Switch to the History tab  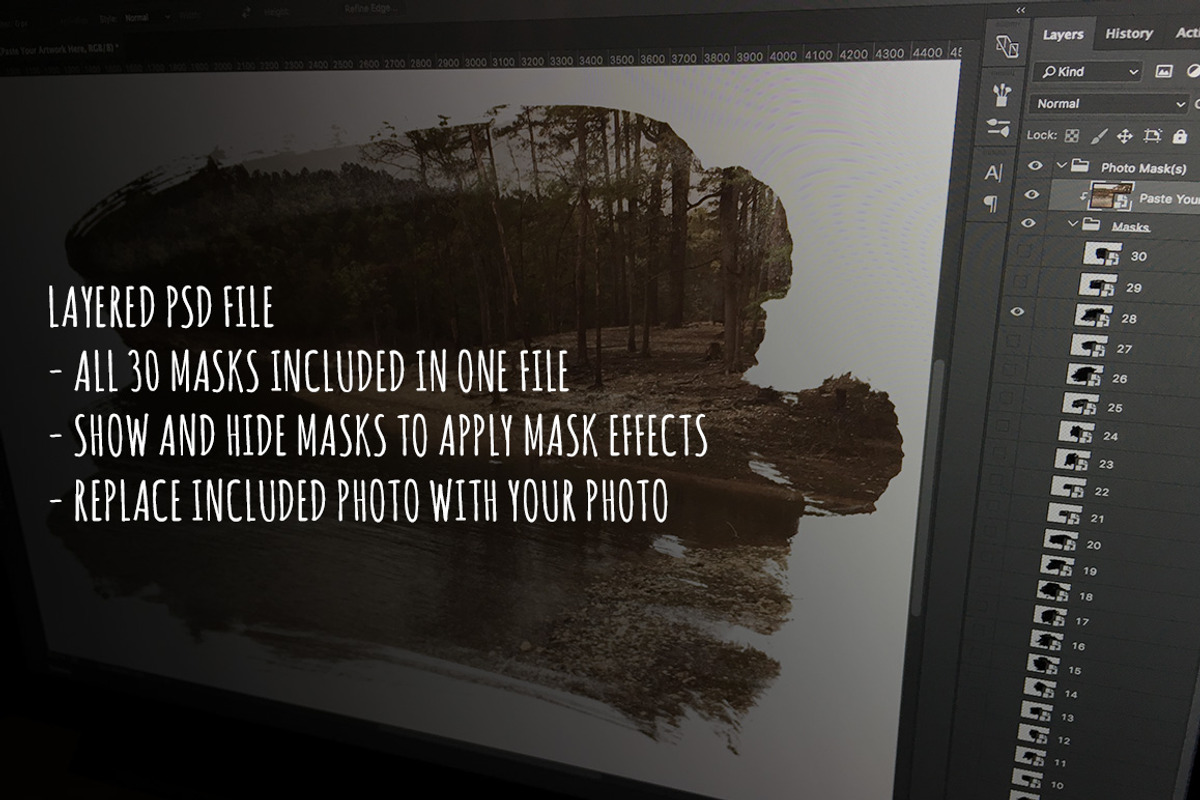coord(1129,33)
